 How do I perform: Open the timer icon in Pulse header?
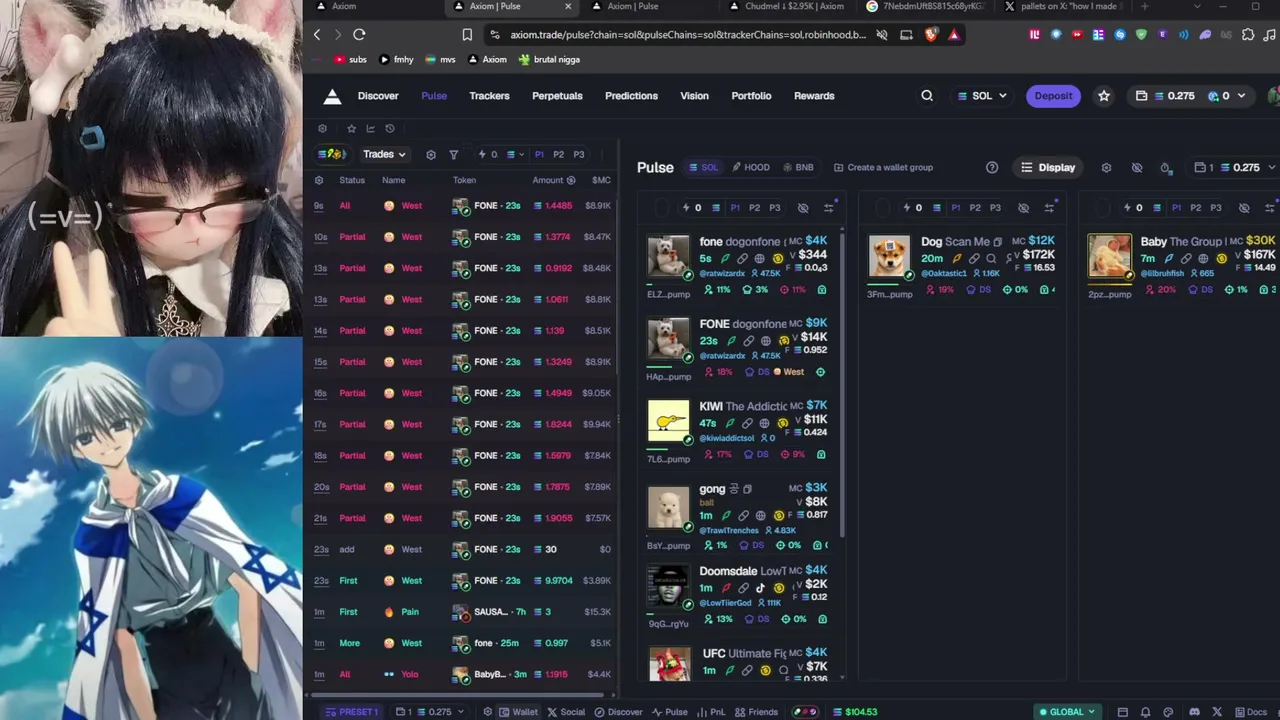(1166, 167)
